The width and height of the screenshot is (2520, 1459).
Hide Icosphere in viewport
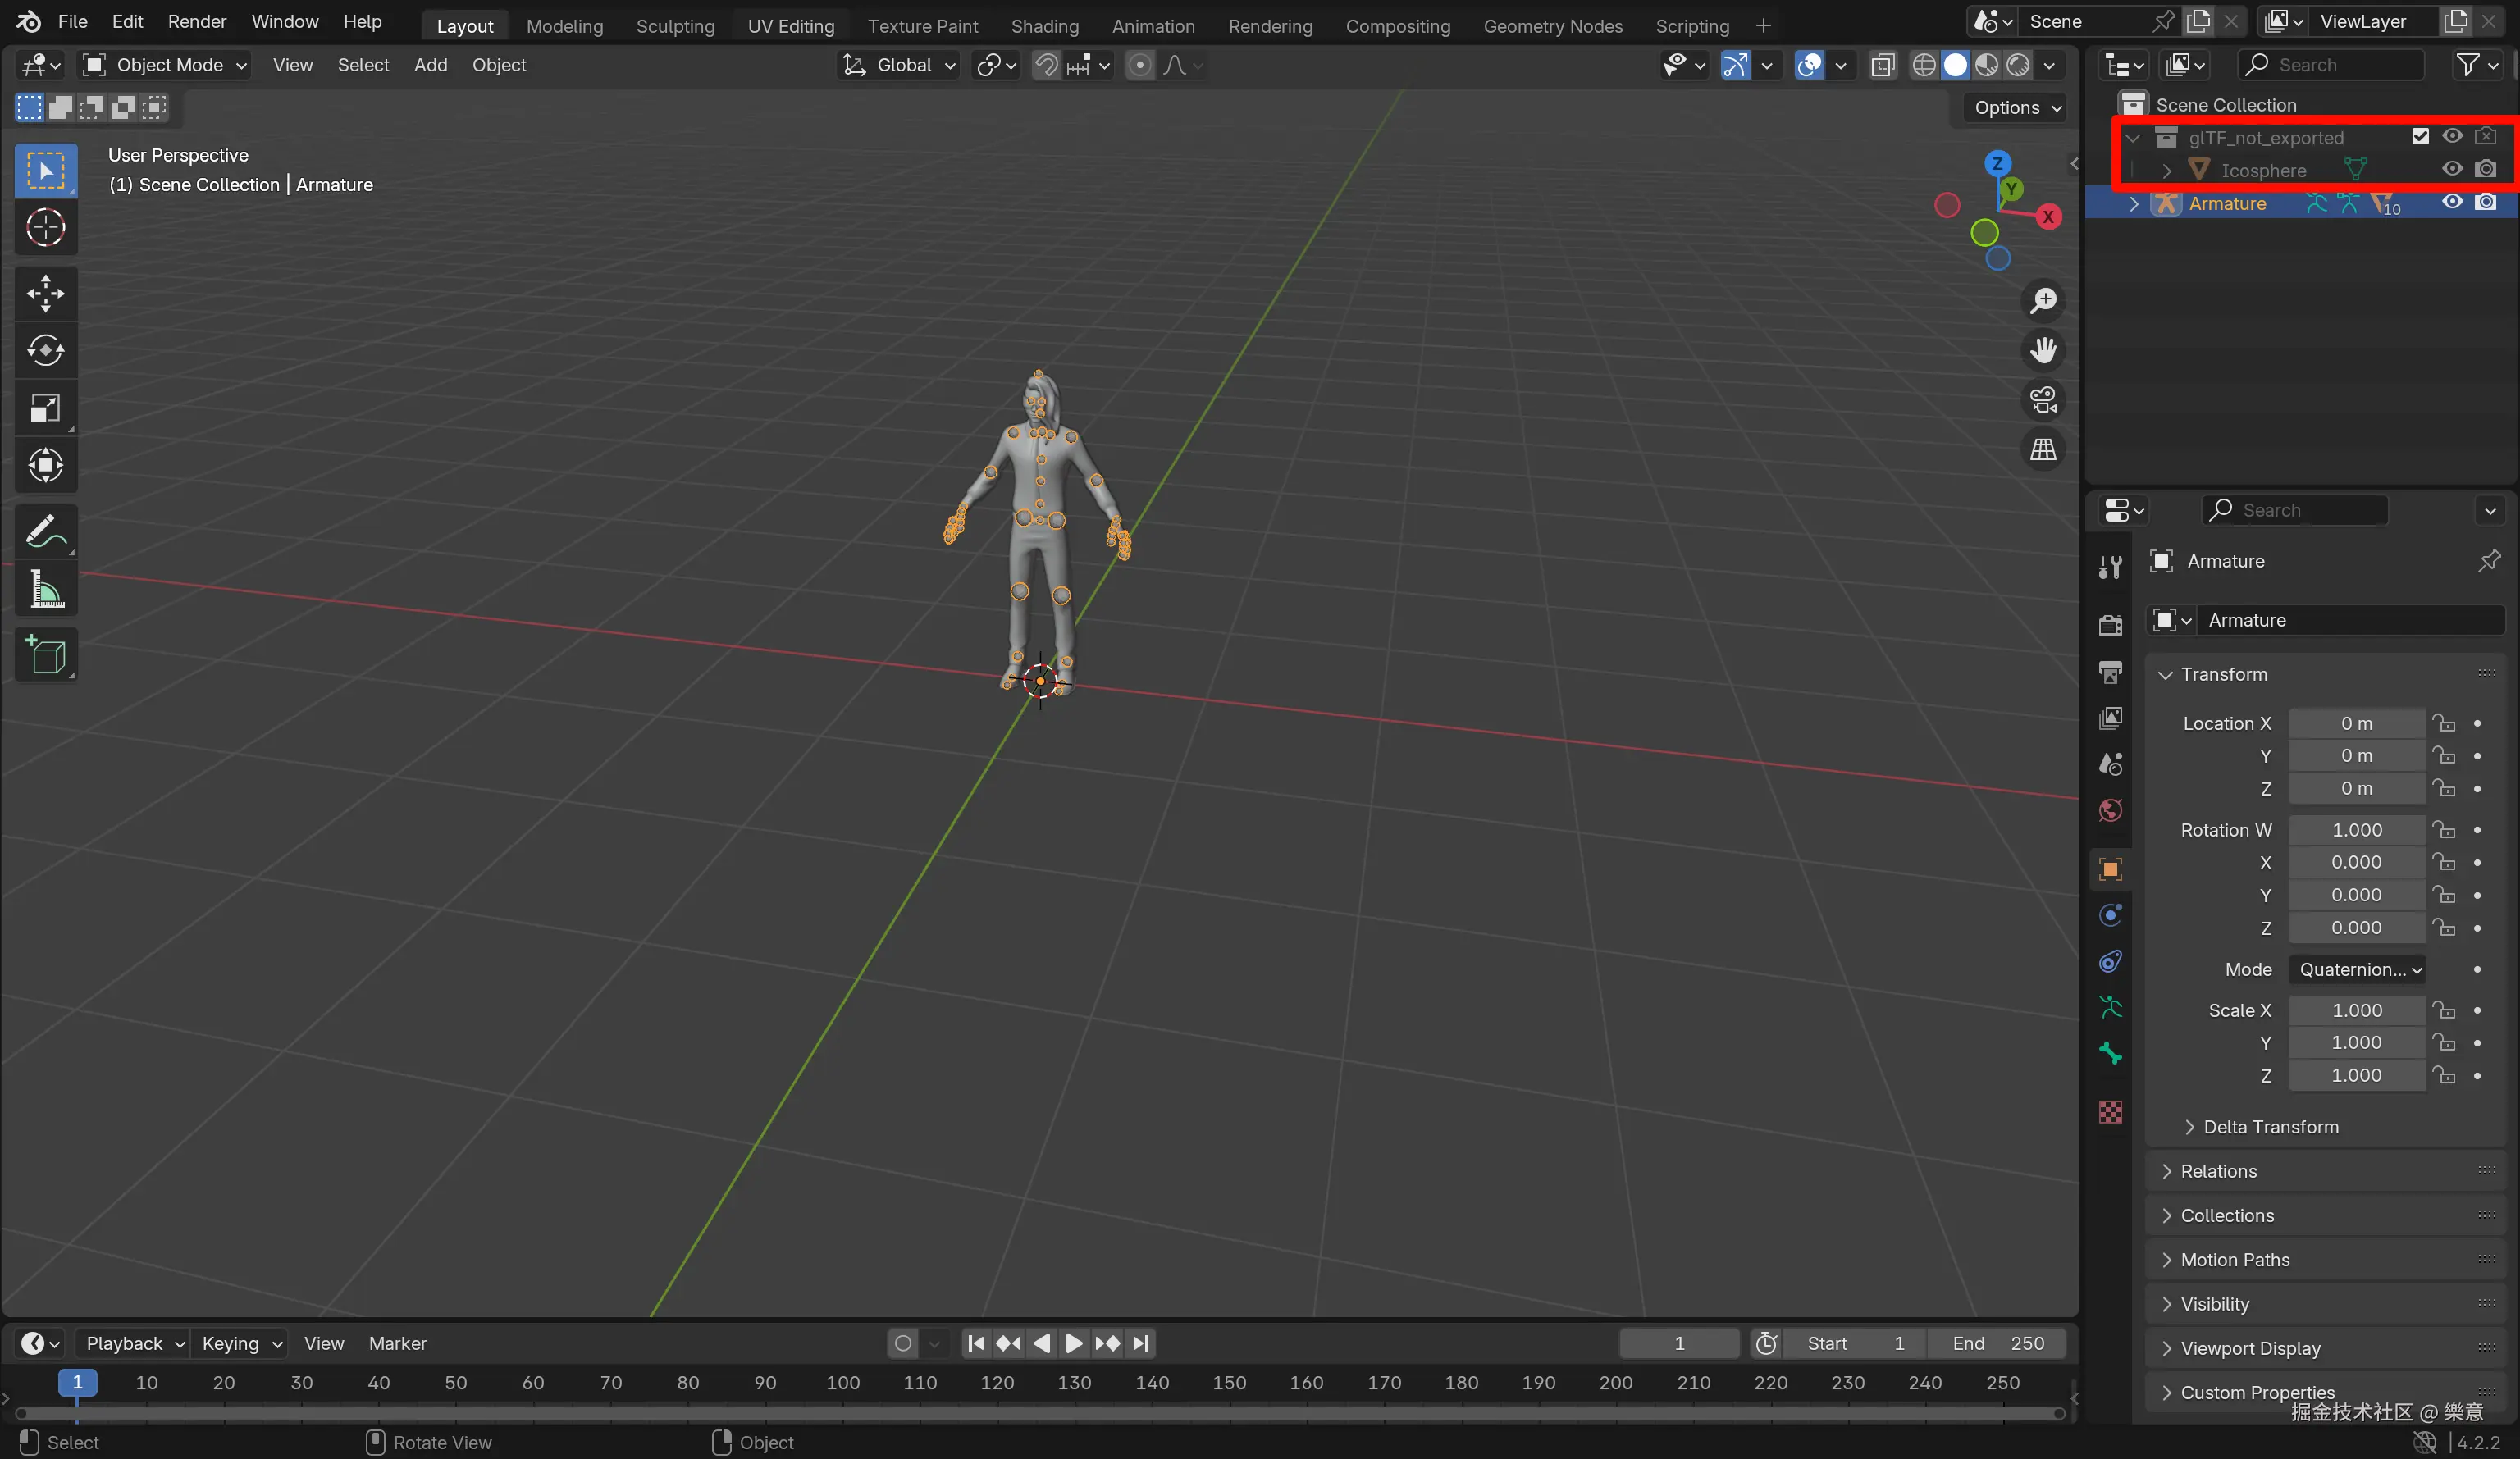coord(2452,169)
